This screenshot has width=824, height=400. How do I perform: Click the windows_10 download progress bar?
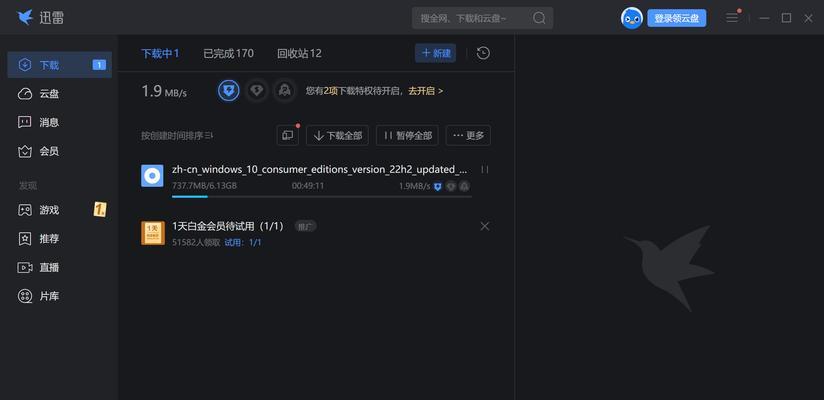tap(322, 197)
